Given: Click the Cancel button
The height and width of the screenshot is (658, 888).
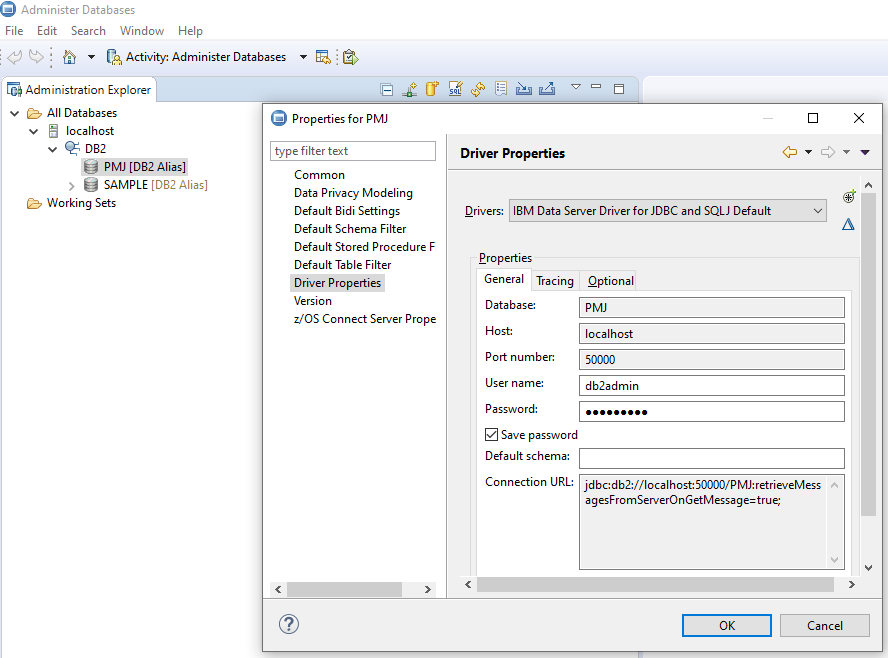Looking at the screenshot, I should [x=825, y=625].
